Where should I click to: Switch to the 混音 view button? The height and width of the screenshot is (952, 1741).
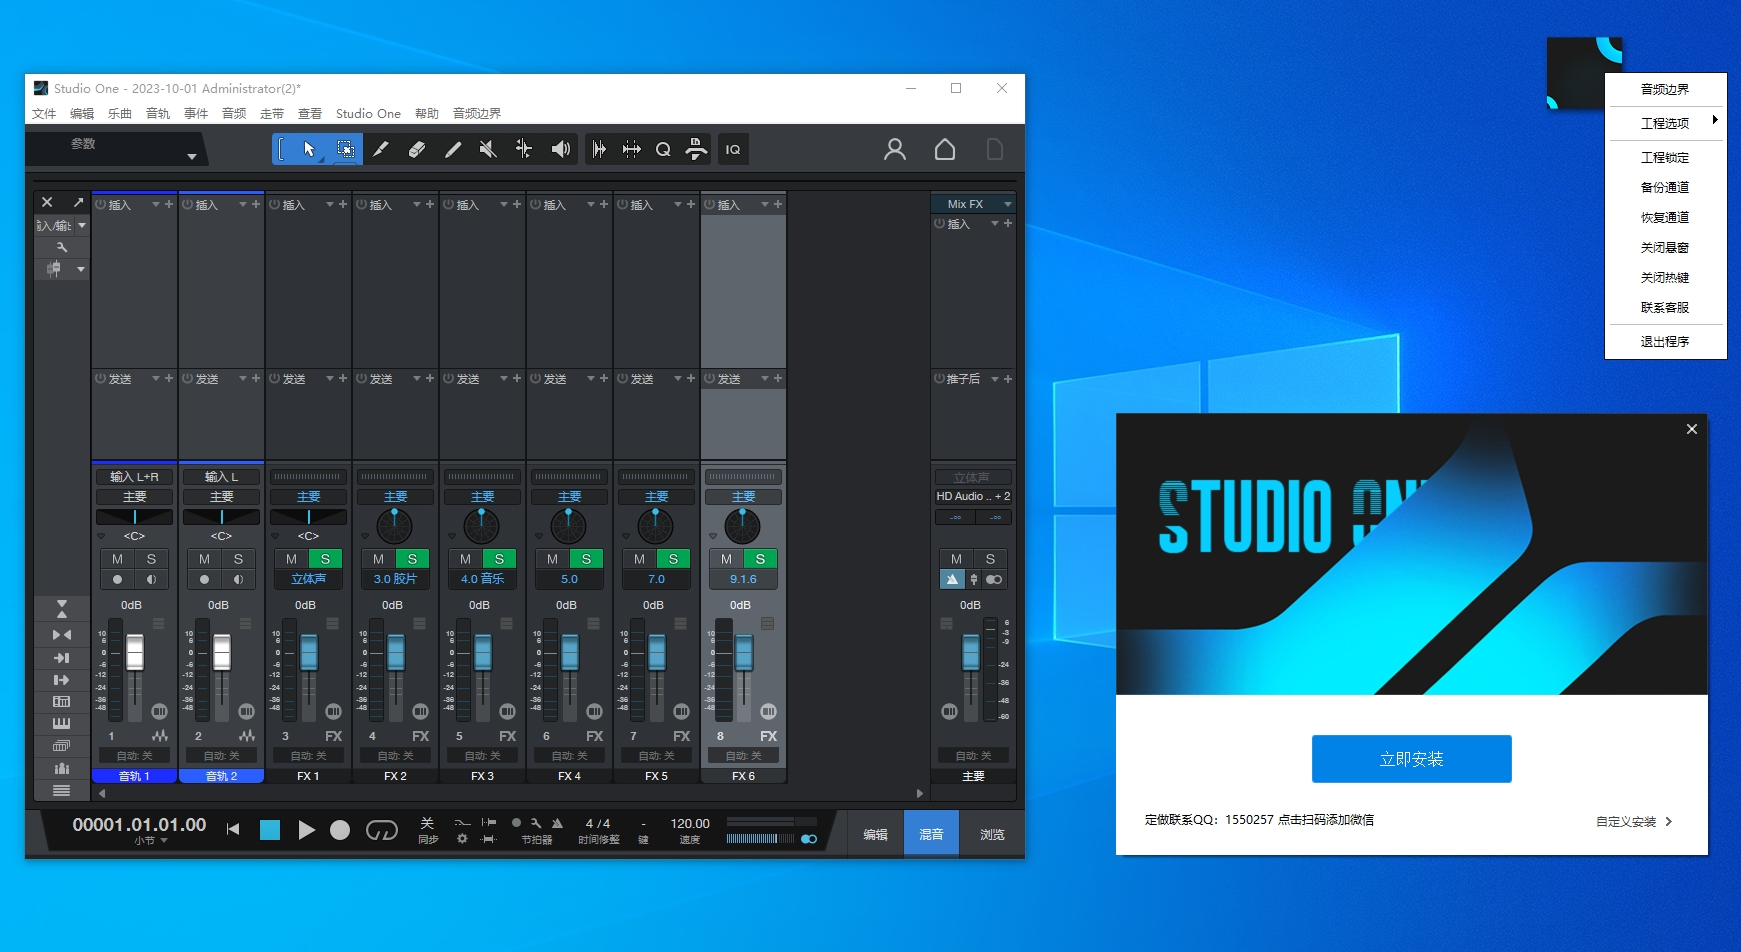pyautogui.click(x=931, y=834)
